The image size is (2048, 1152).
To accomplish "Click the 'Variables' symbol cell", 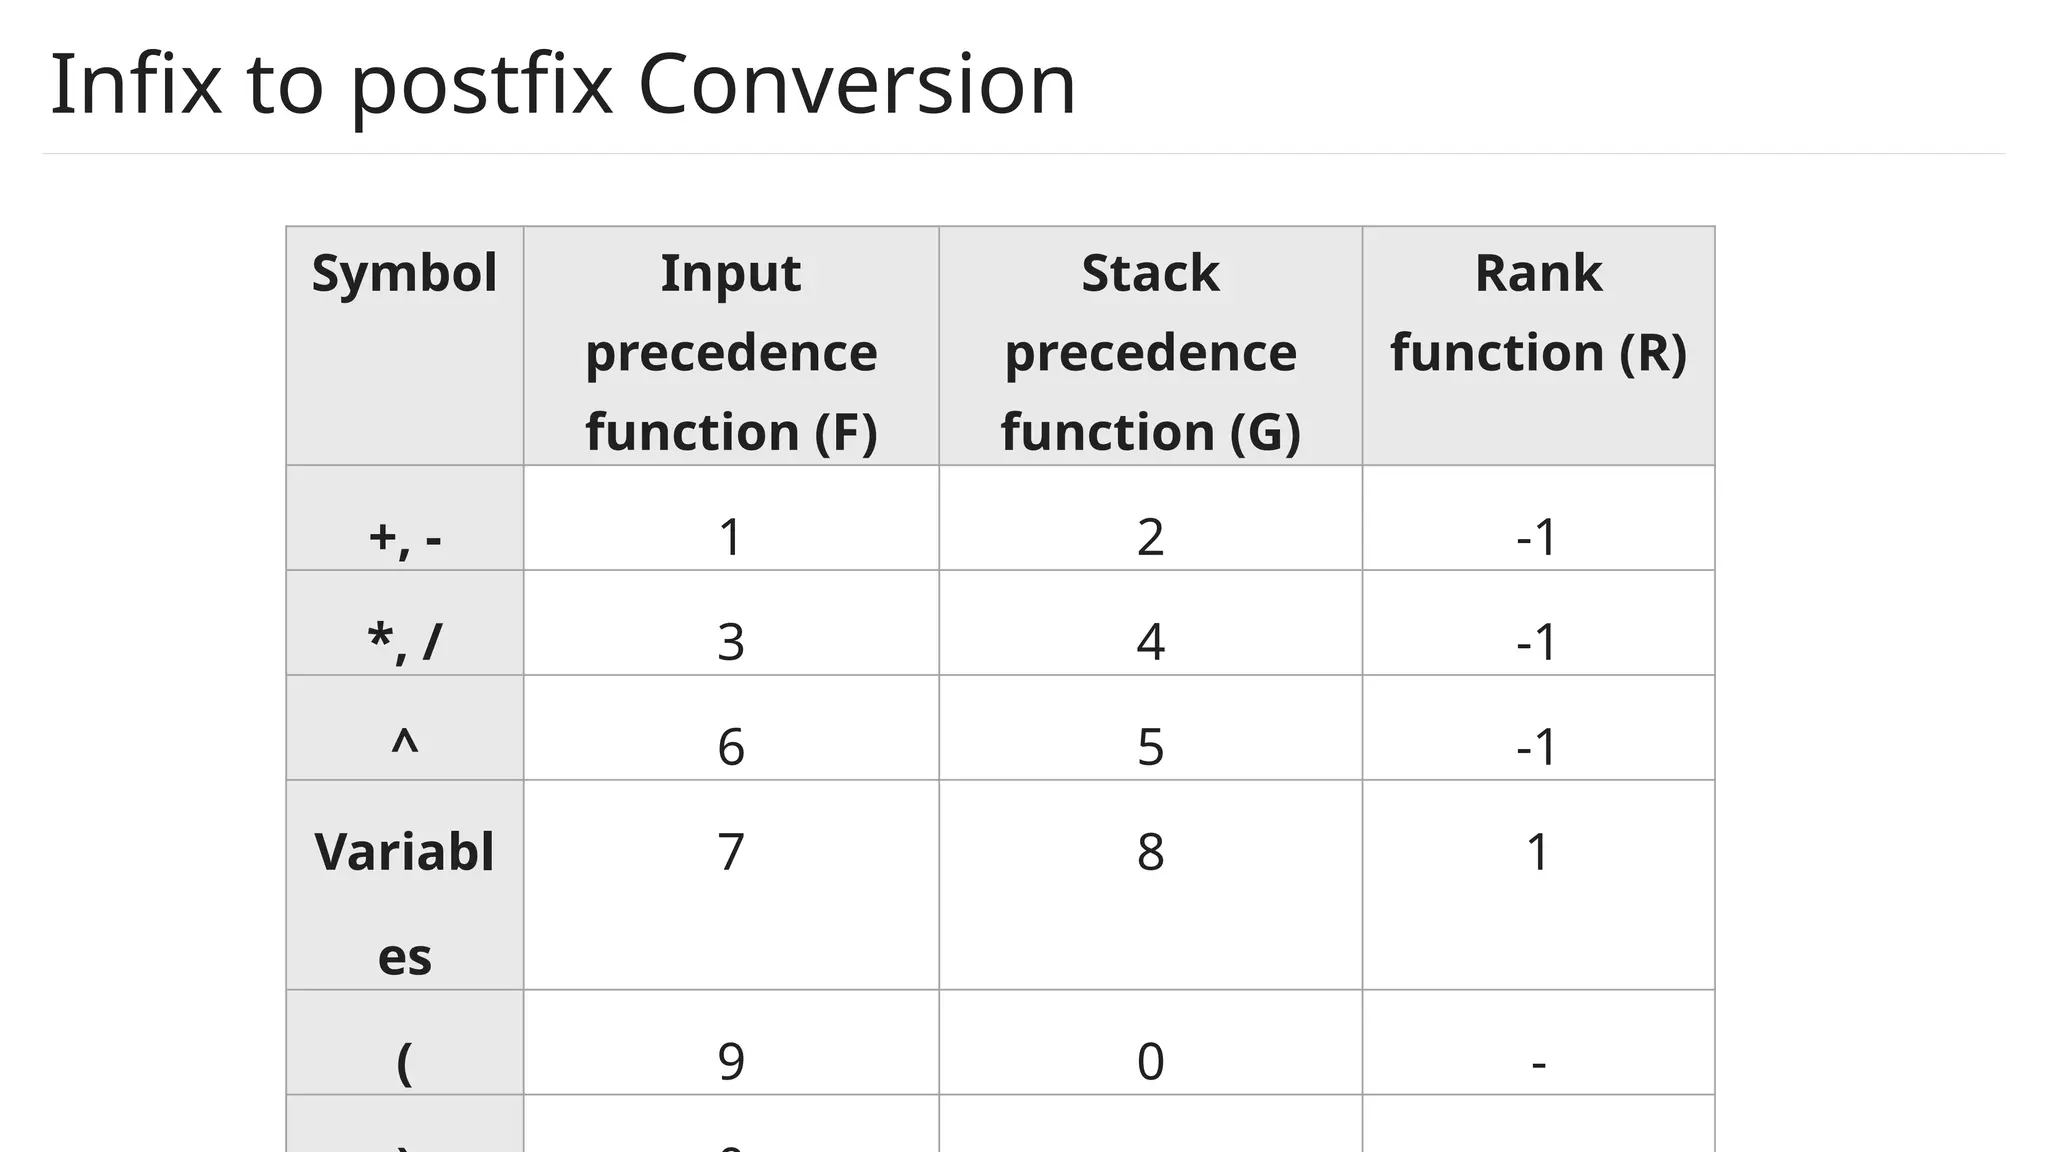I will (x=404, y=903).
